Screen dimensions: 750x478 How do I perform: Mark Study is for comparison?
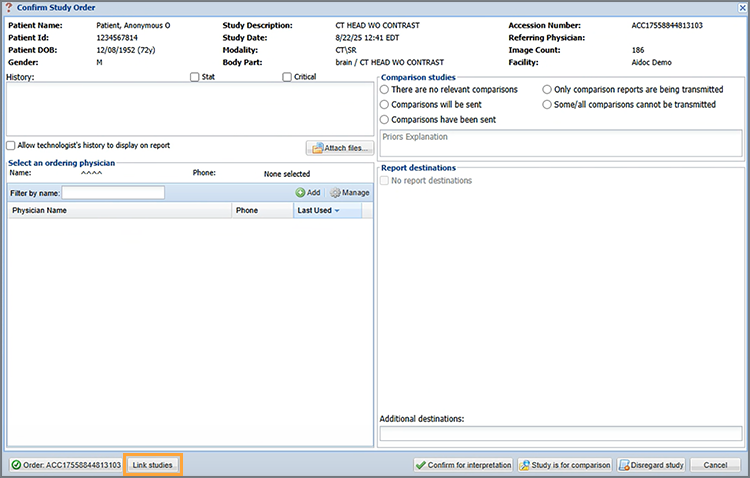(565, 465)
